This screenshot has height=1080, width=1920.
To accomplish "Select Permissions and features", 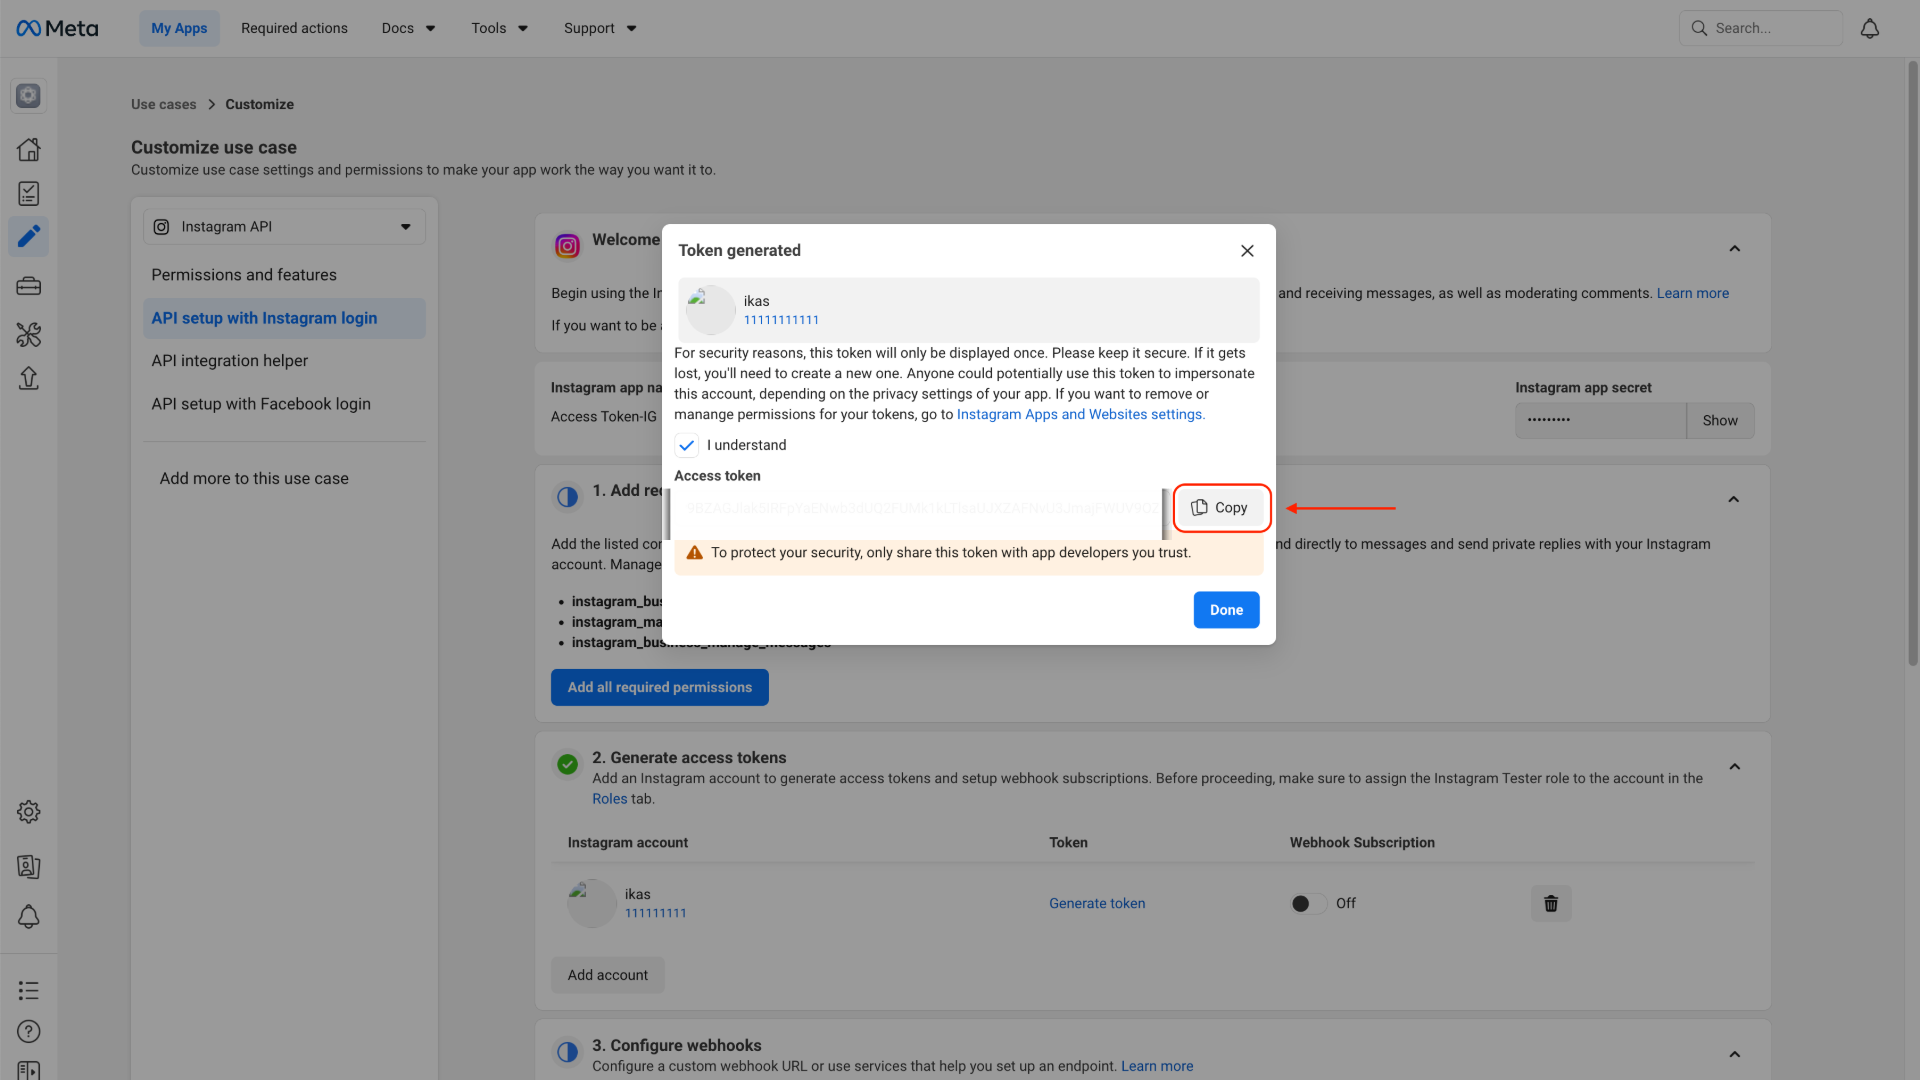I will click(284, 275).
